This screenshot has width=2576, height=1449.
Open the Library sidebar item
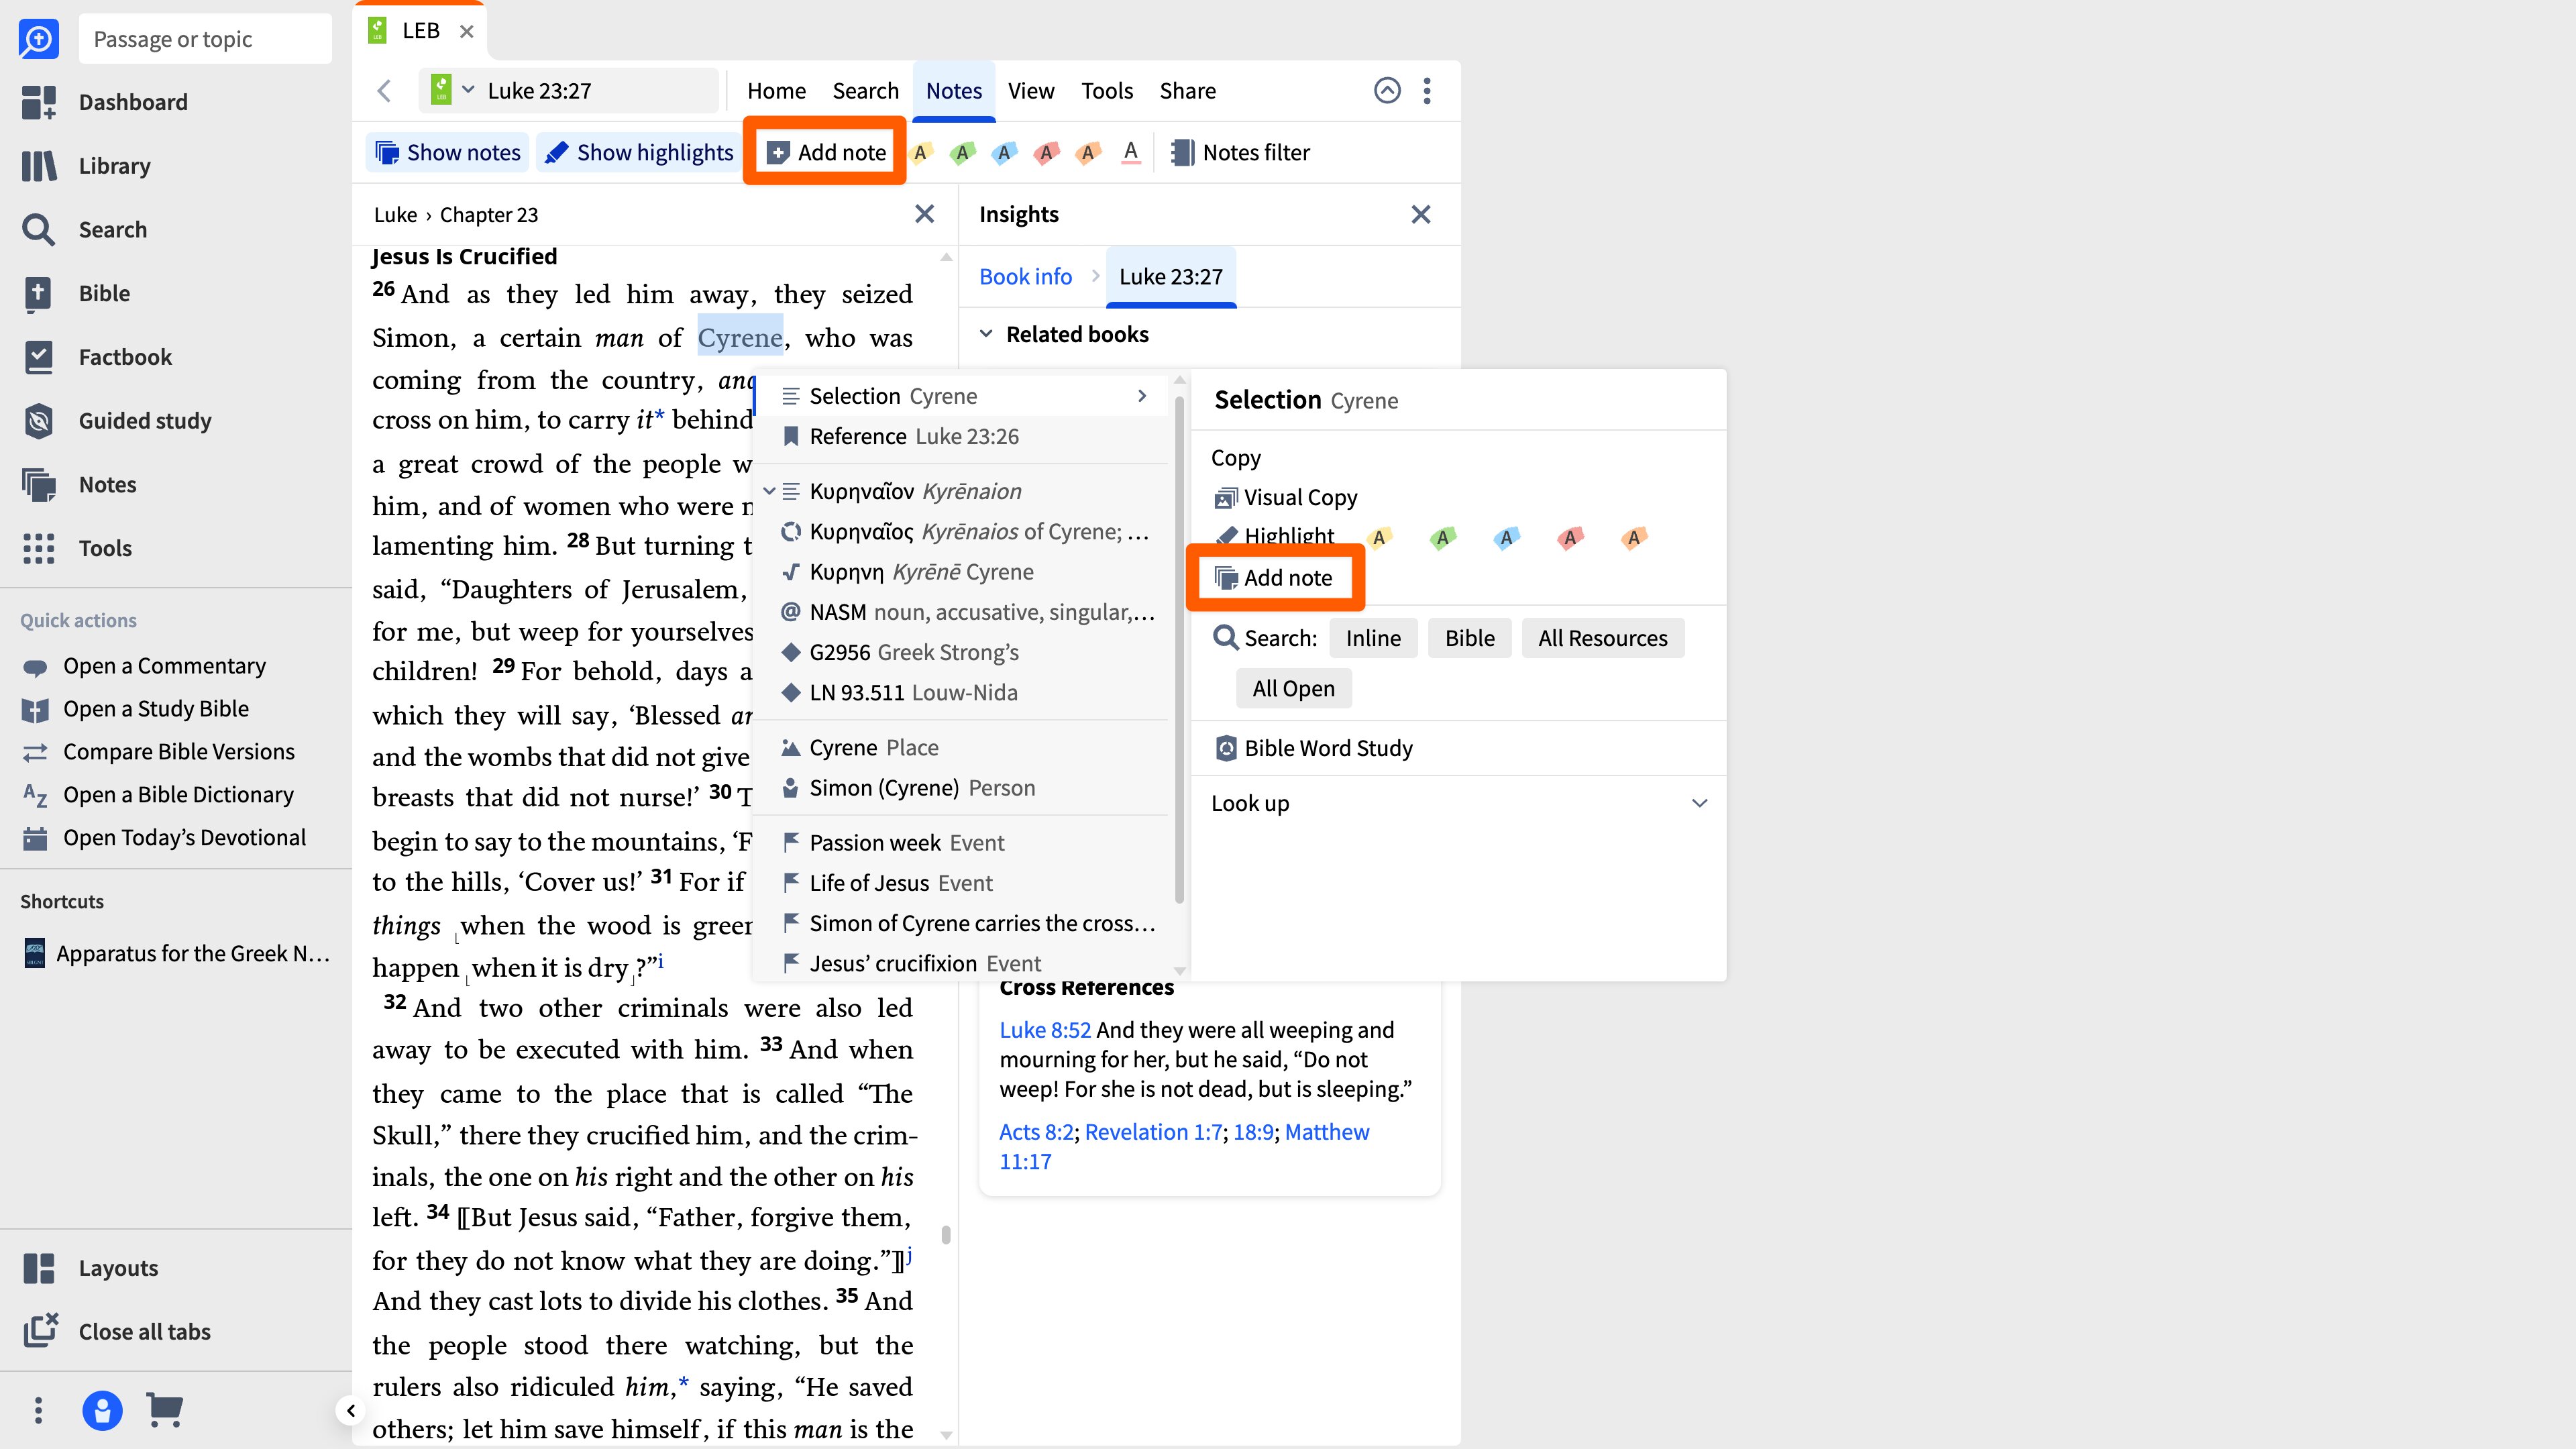87,166
